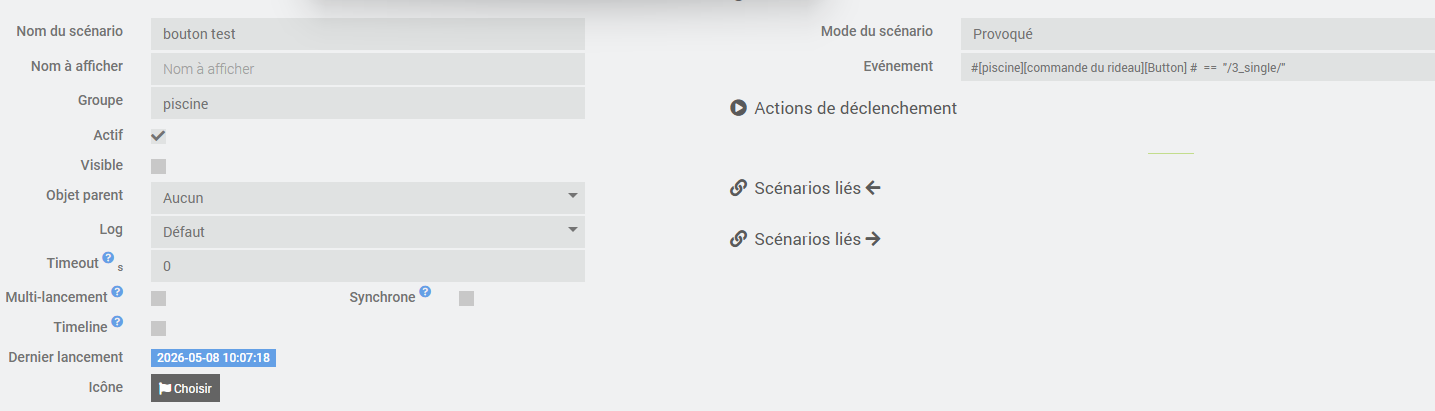Image resolution: width=1435 pixels, height=411 pixels.
Task: Focus the Nom à afficher field
Action: tap(368, 69)
